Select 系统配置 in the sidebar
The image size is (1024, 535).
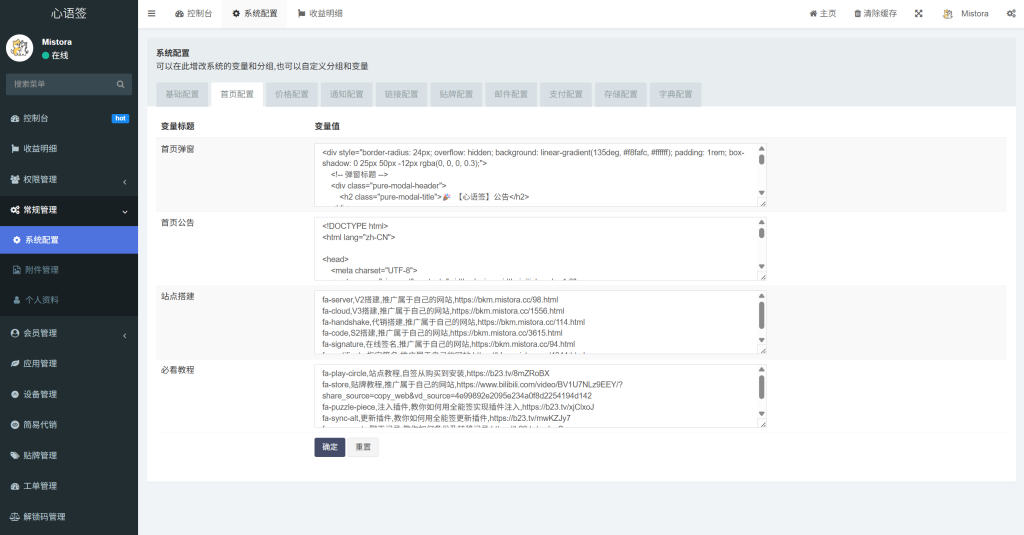(69, 240)
